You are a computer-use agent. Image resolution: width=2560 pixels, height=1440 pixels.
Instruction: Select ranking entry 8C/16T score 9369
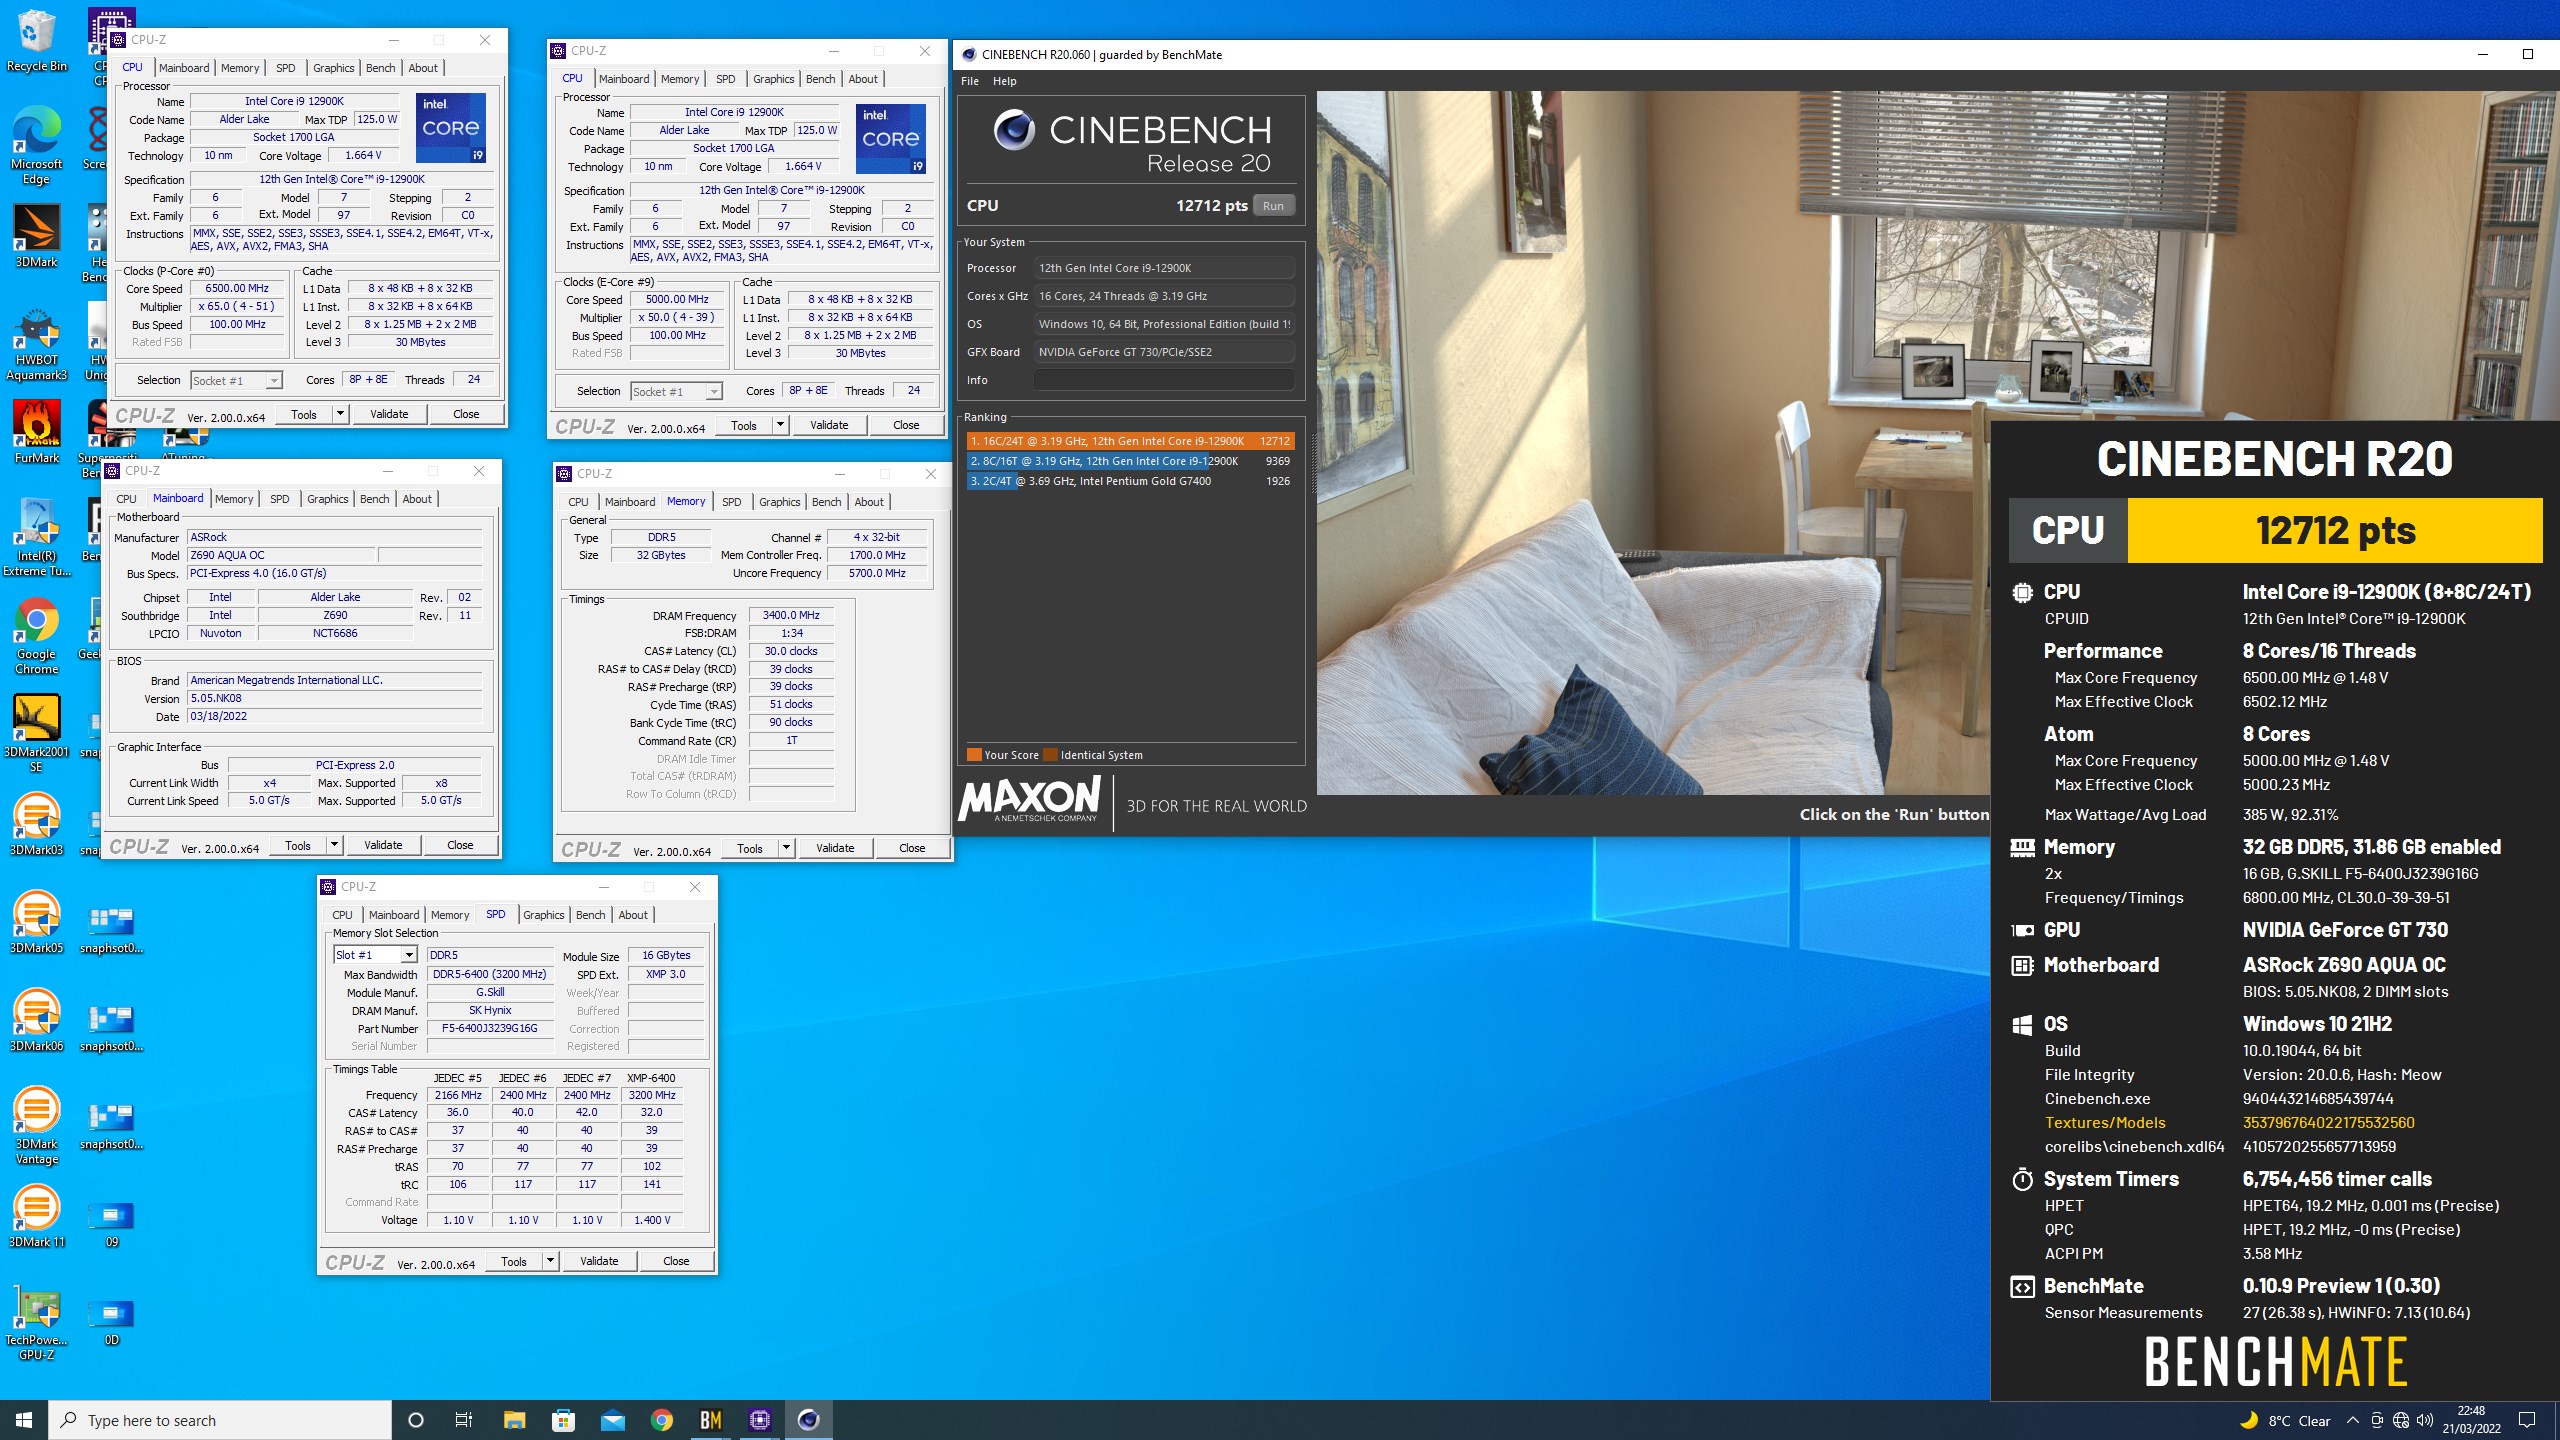[x=1130, y=461]
